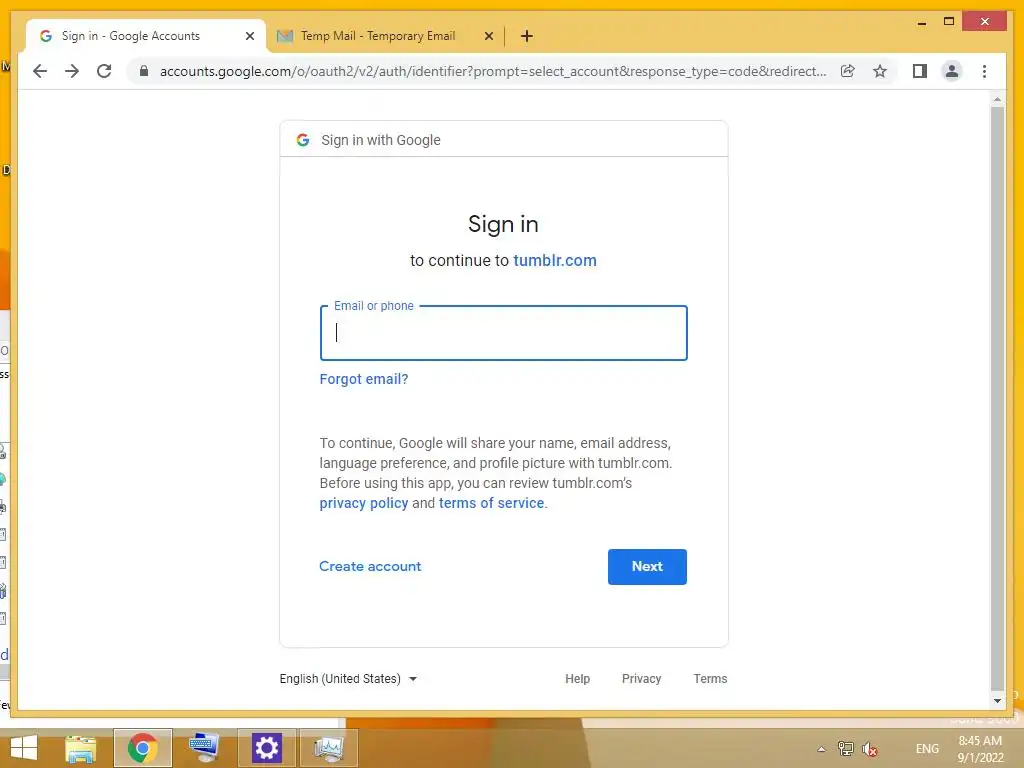Image resolution: width=1024 pixels, height=768 pixels.
Task: Open a new tab with the plus button
Action: [x=526, y=36]
